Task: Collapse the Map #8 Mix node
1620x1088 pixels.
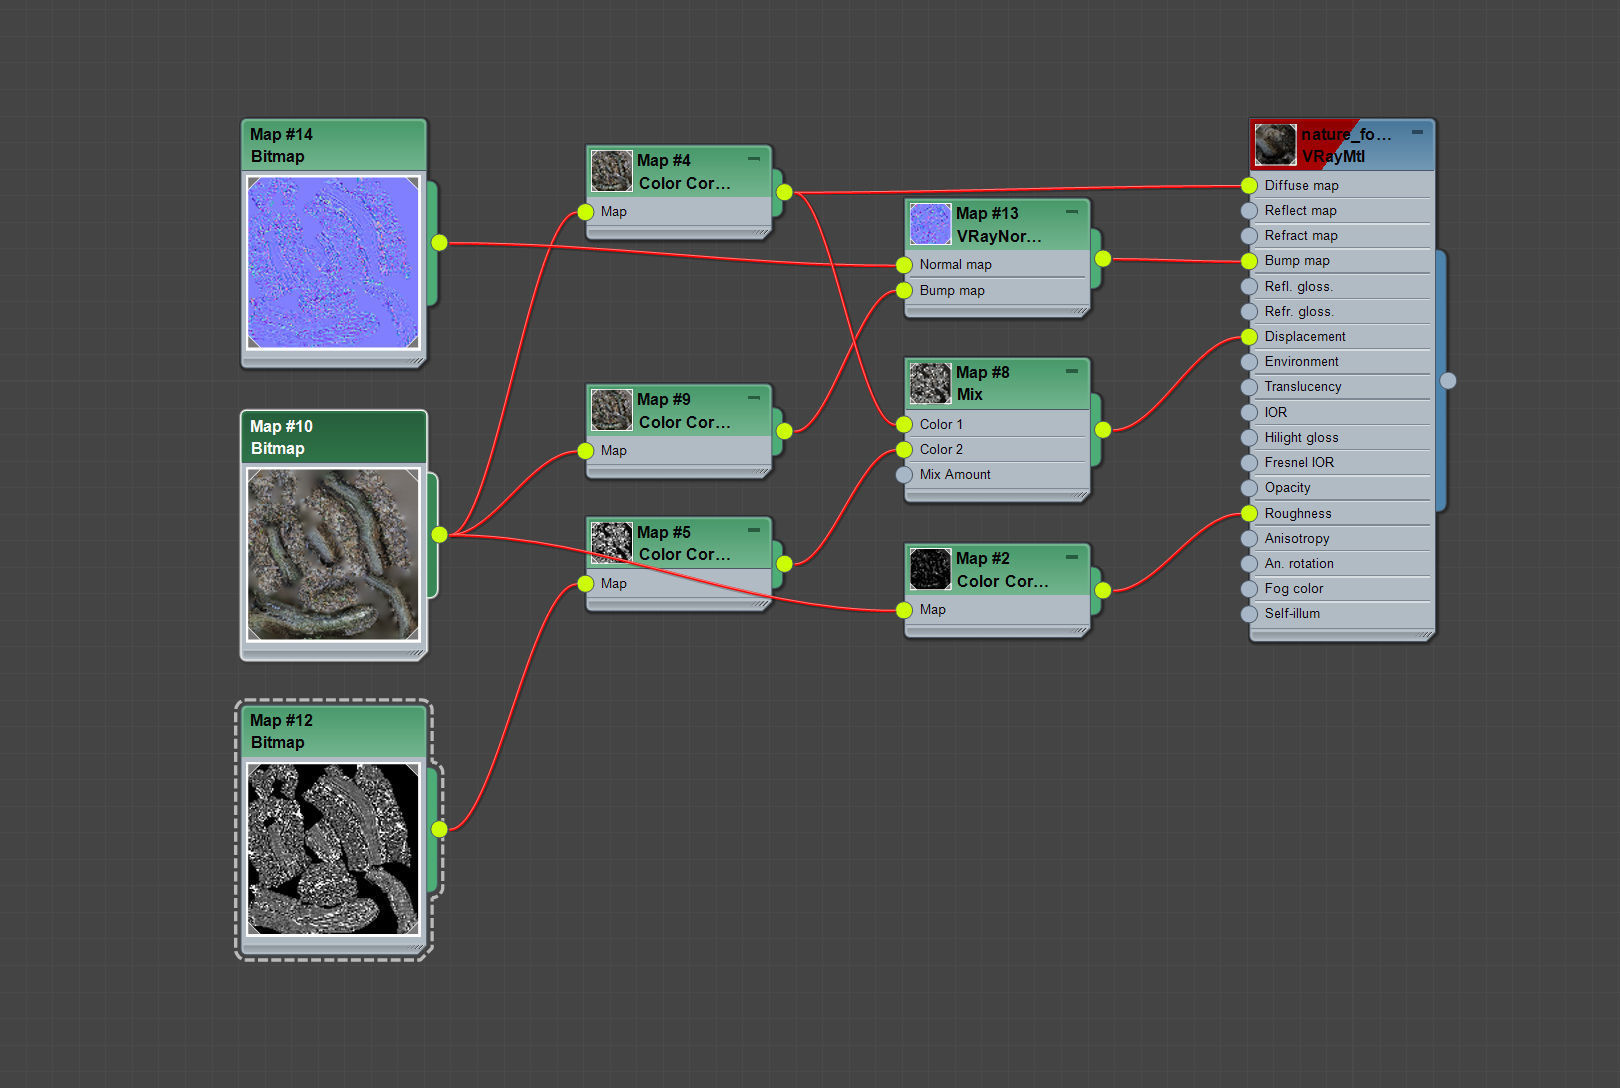Action: point(1072,371)
